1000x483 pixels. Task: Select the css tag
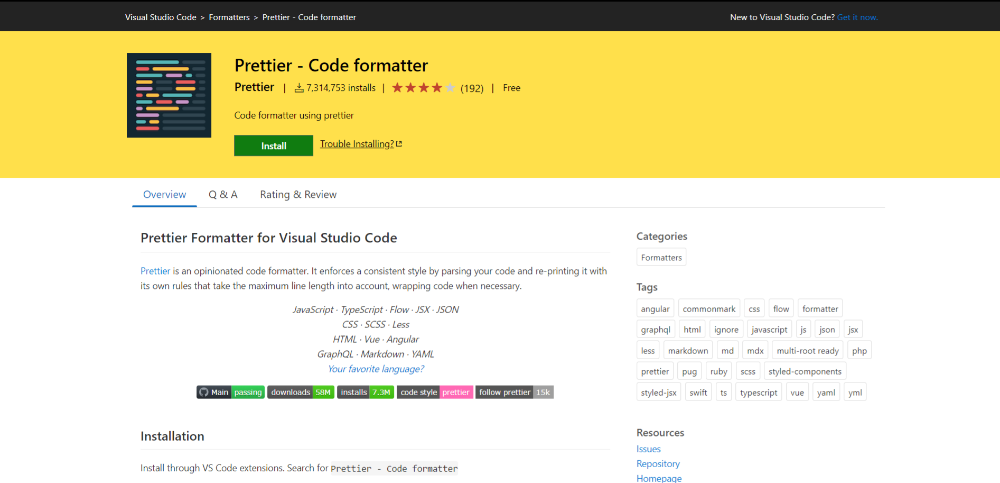[754, 309]
